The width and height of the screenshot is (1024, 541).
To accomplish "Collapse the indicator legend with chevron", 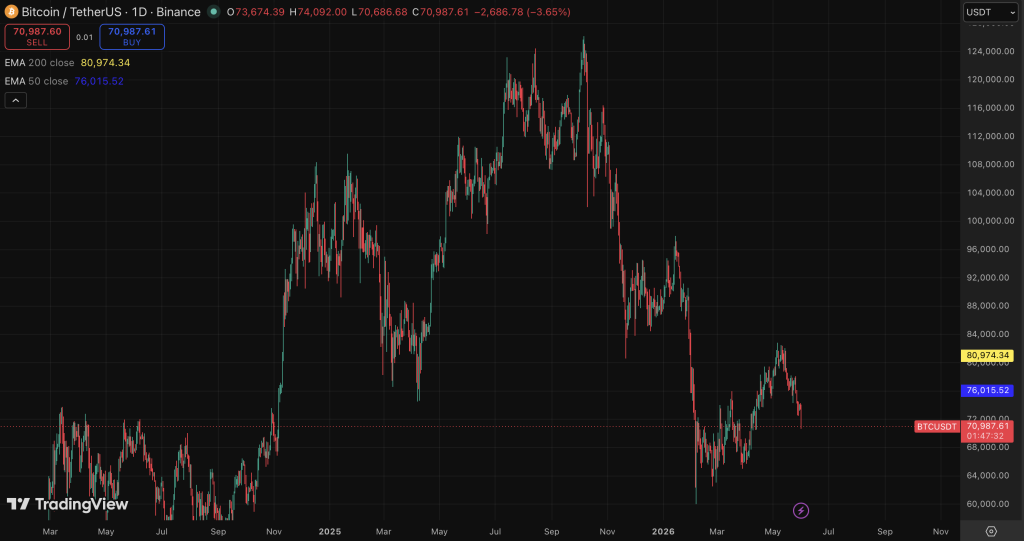I will (16, 100).
